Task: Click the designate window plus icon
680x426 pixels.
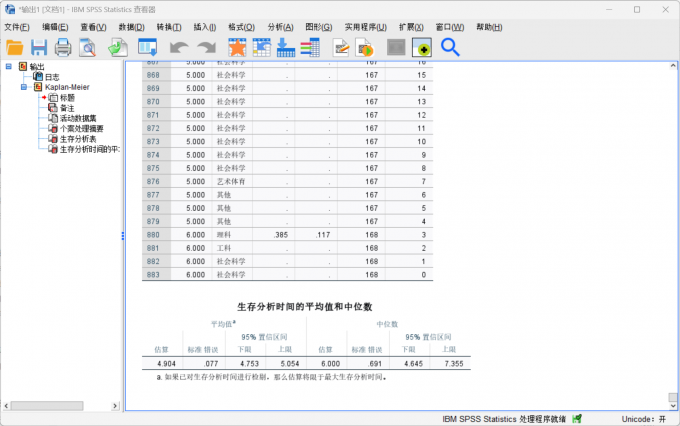Action: tap(422, 47)
